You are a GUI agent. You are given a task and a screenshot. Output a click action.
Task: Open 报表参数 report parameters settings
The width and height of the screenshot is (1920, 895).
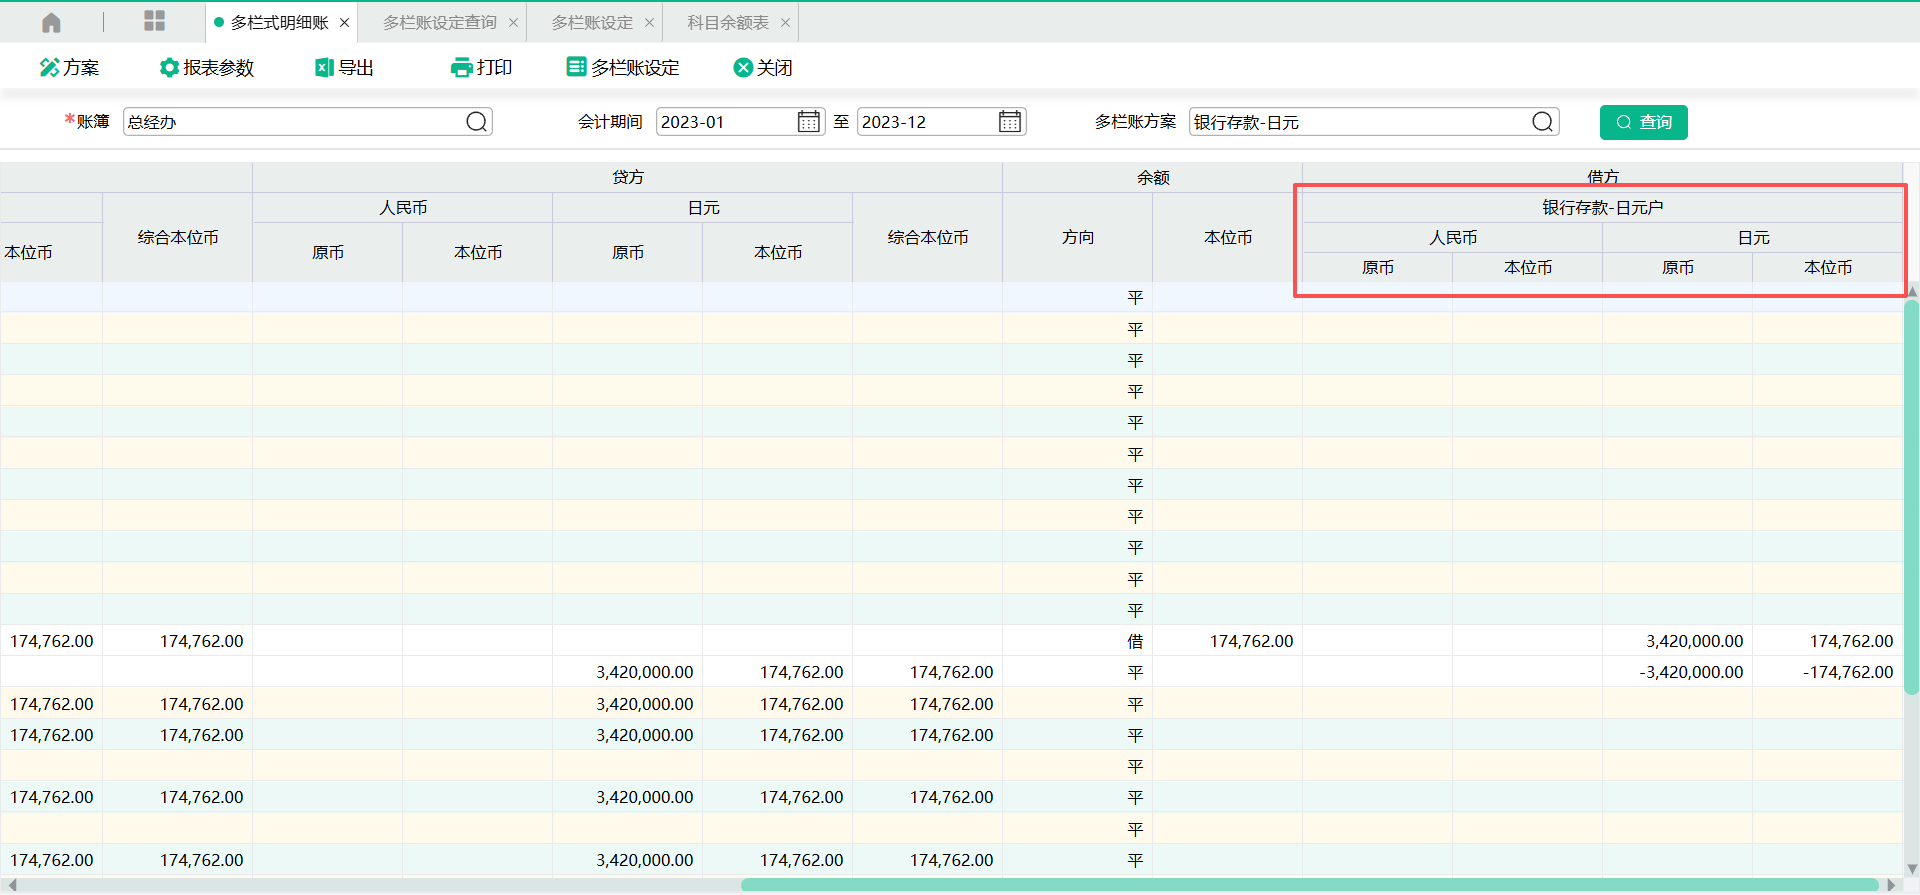(207, 67)
